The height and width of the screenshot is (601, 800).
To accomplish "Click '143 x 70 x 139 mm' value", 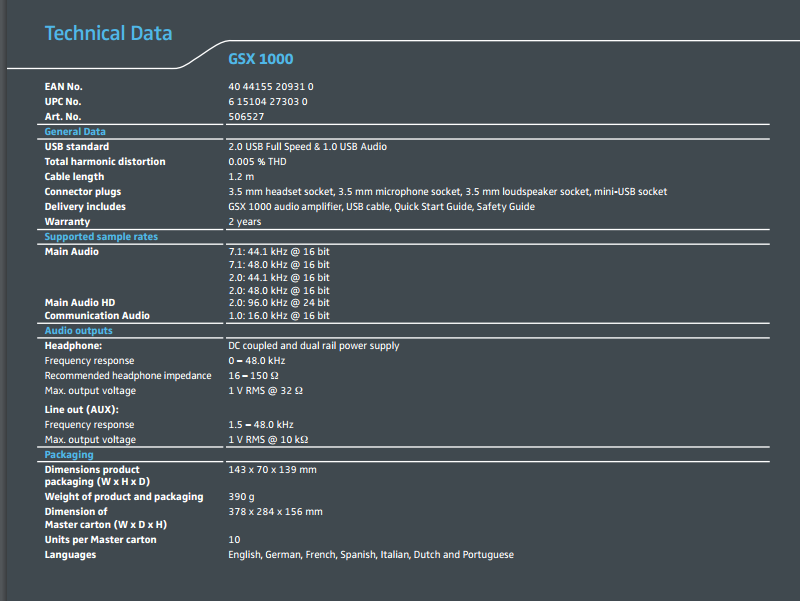I will click(x=272, y=469).
